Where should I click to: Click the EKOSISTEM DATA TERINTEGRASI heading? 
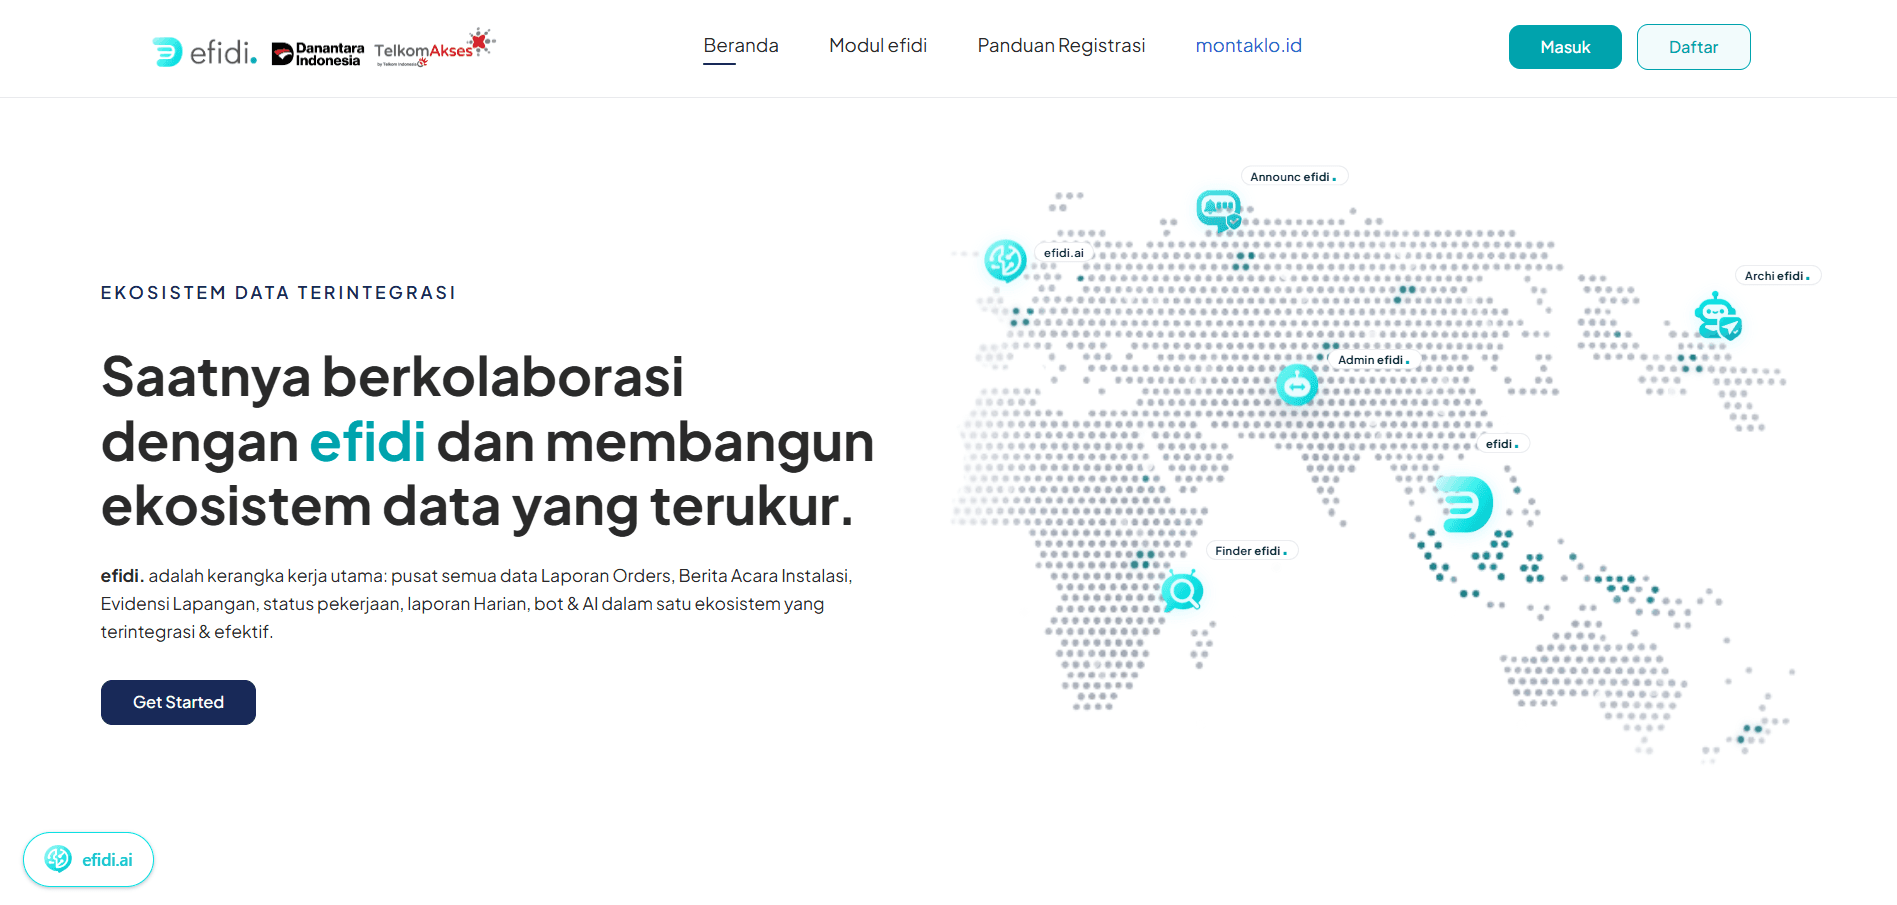pyautogui.click(x=278, y=293)
